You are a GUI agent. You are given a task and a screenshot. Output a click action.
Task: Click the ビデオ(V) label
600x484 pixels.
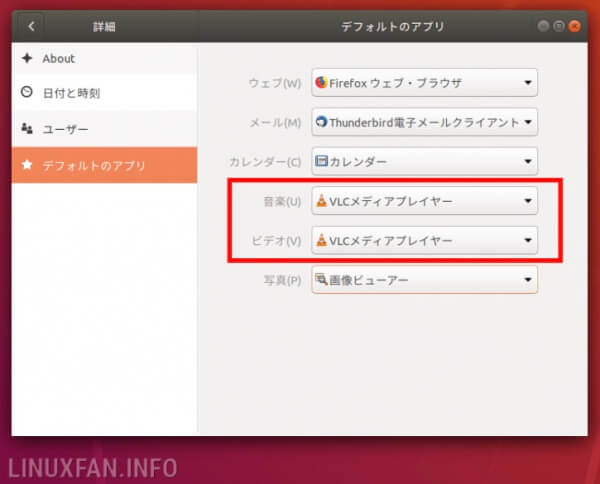point(276,241)
